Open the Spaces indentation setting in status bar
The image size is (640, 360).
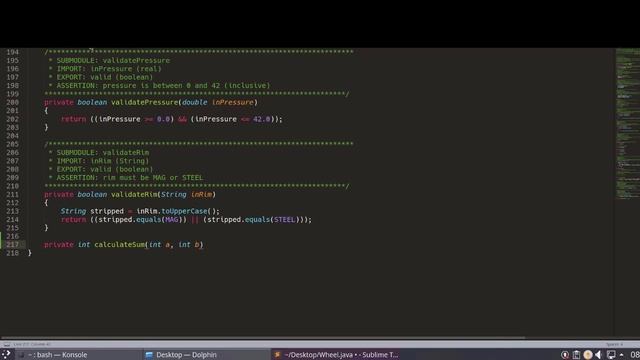[614, 344]
